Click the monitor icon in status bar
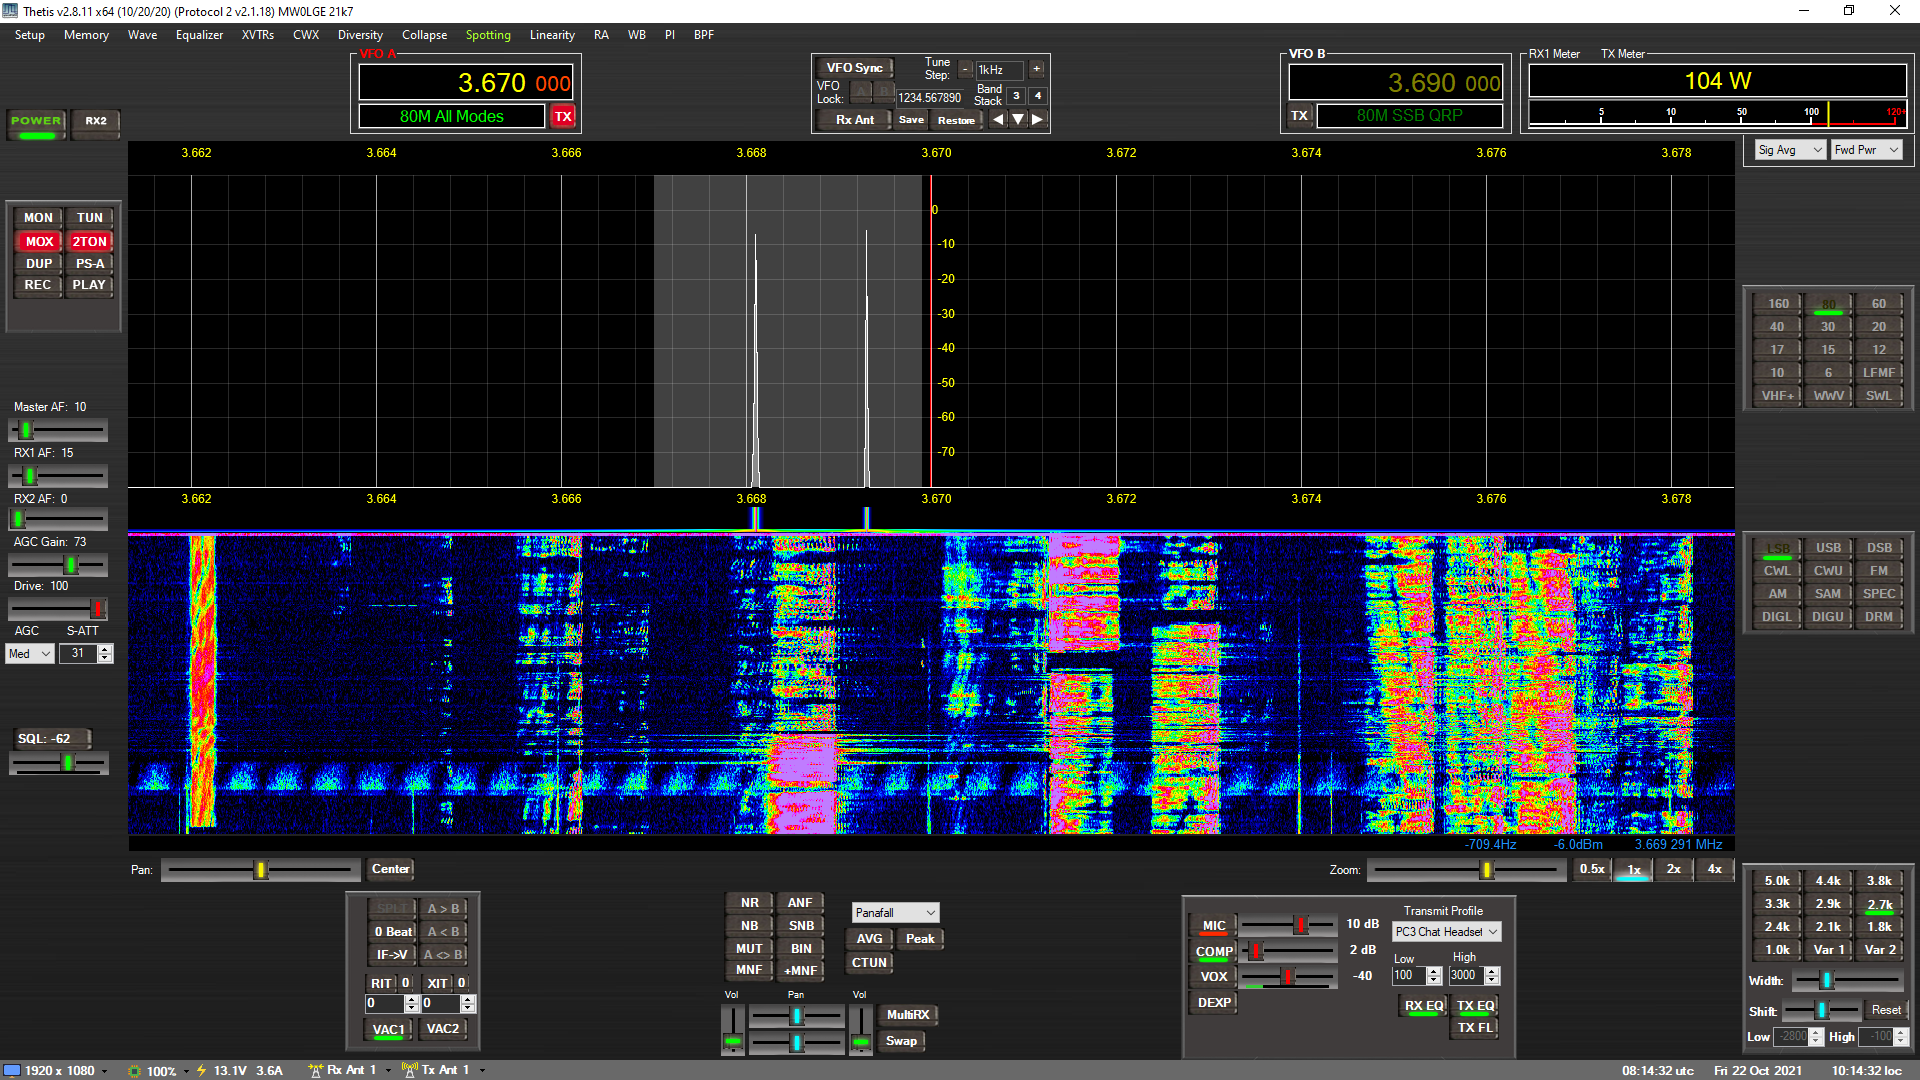Screen dimensions: 1920x1080 point(12,1070)
